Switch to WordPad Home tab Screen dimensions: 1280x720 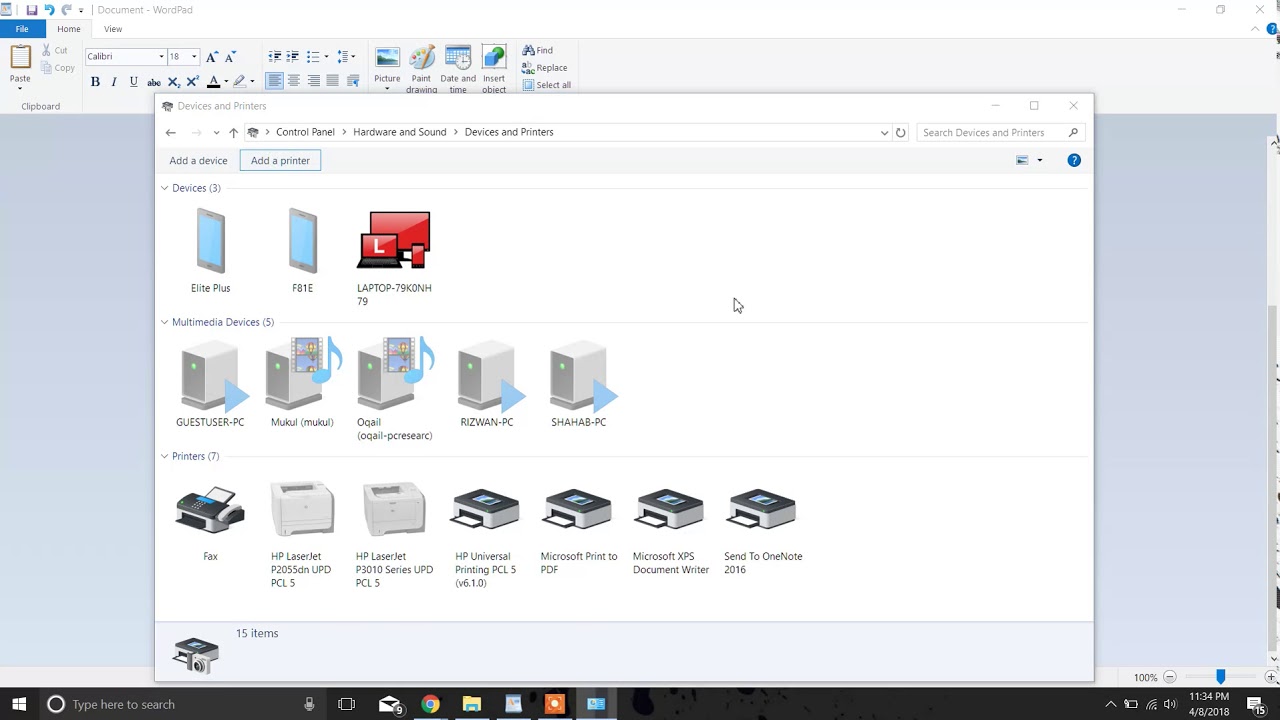69,29
